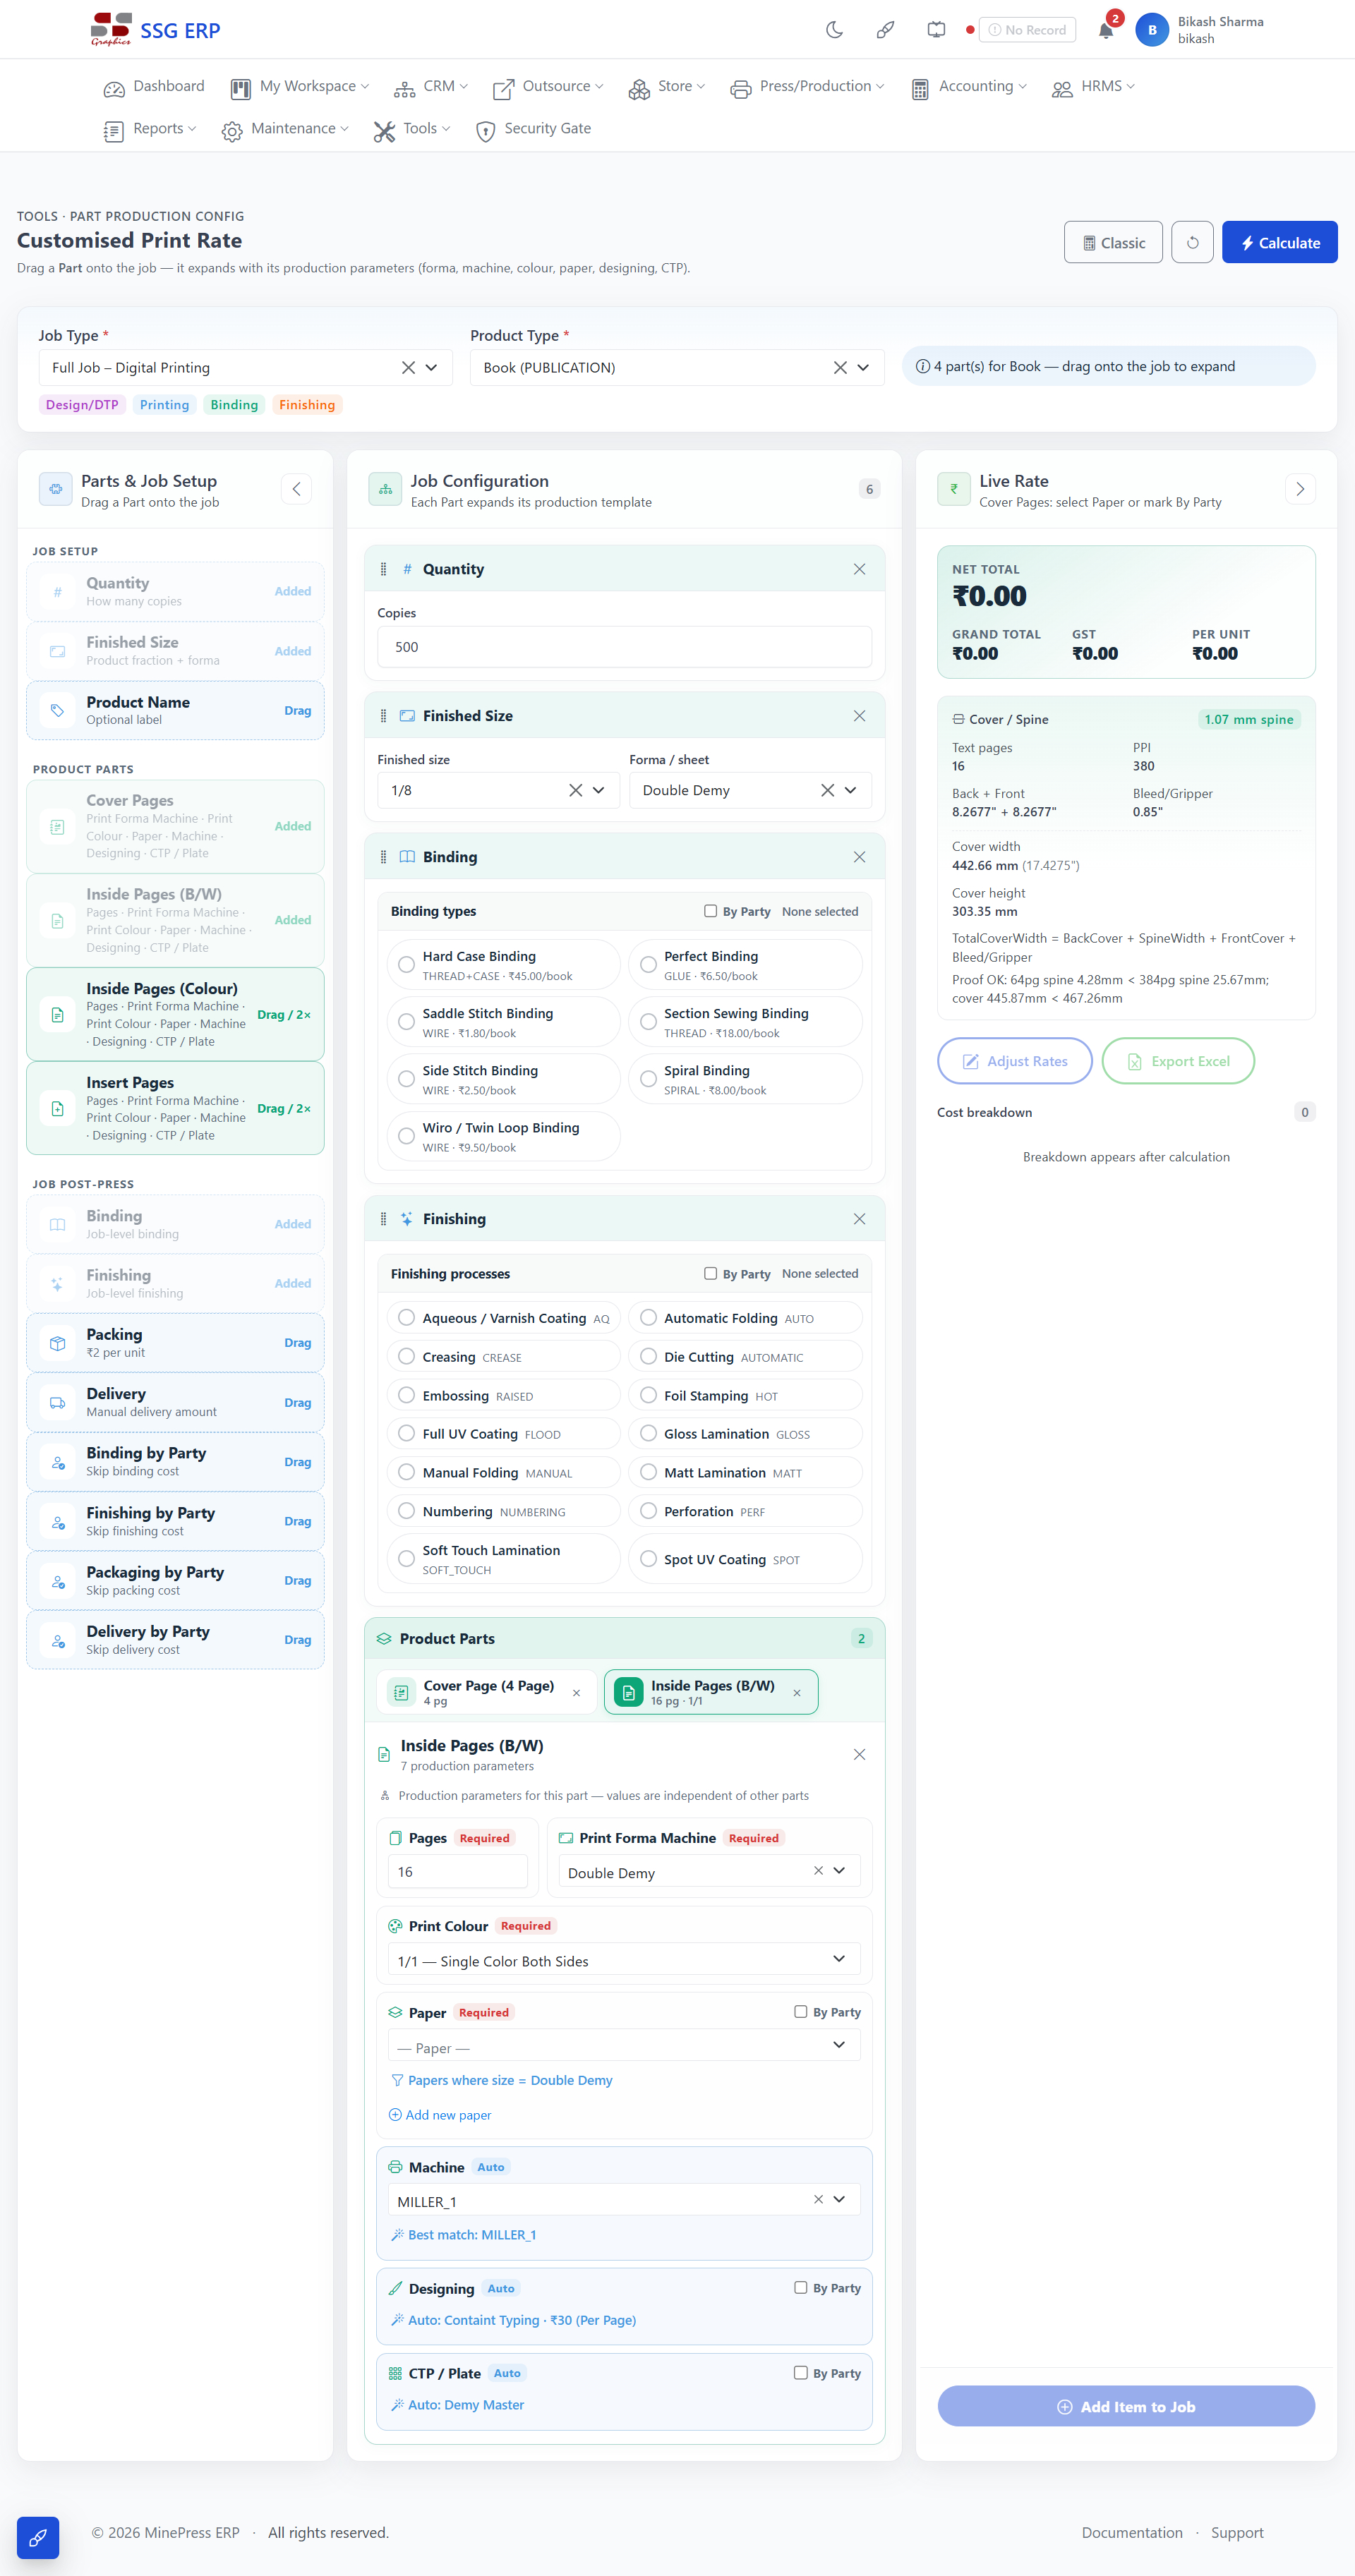The image size is (1355, 2576).
Task: Remove the Quantity block
Action: [x=859, y=569]
